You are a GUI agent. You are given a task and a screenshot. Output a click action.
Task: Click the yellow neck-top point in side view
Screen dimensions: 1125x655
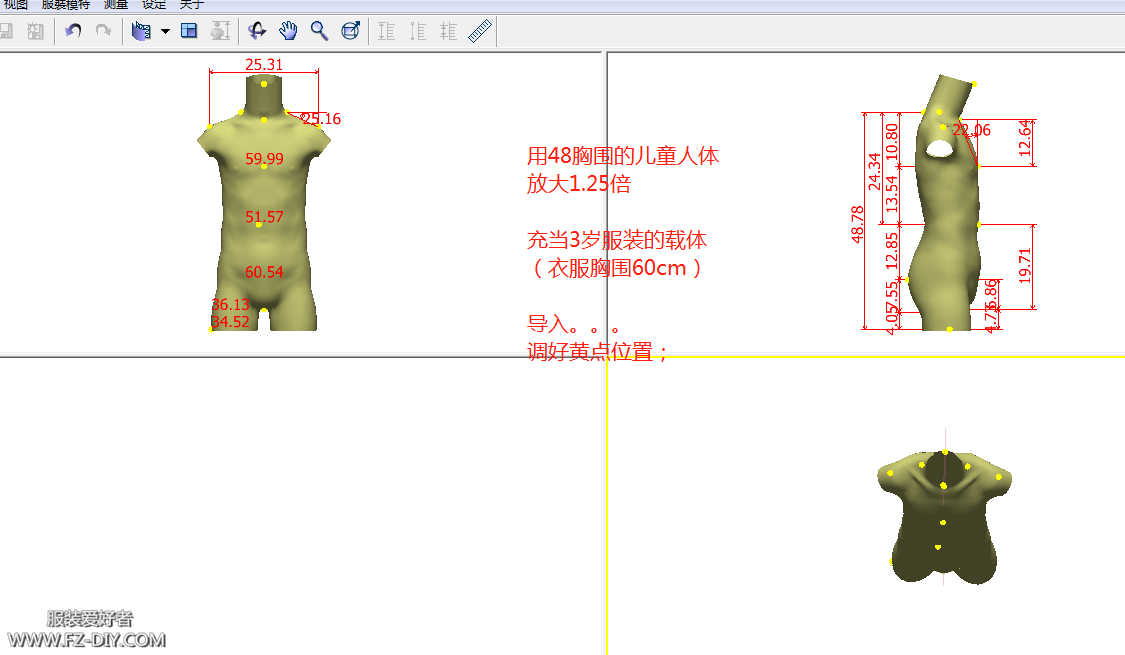[x=974, y=85]
